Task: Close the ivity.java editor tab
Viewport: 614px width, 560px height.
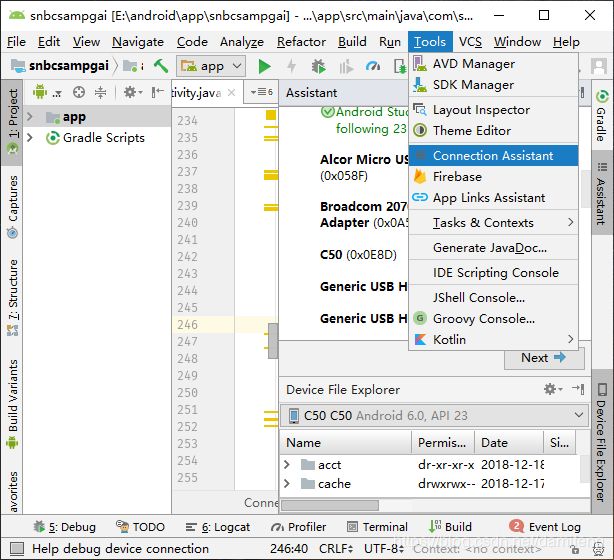Action: [x=231, y=93]
